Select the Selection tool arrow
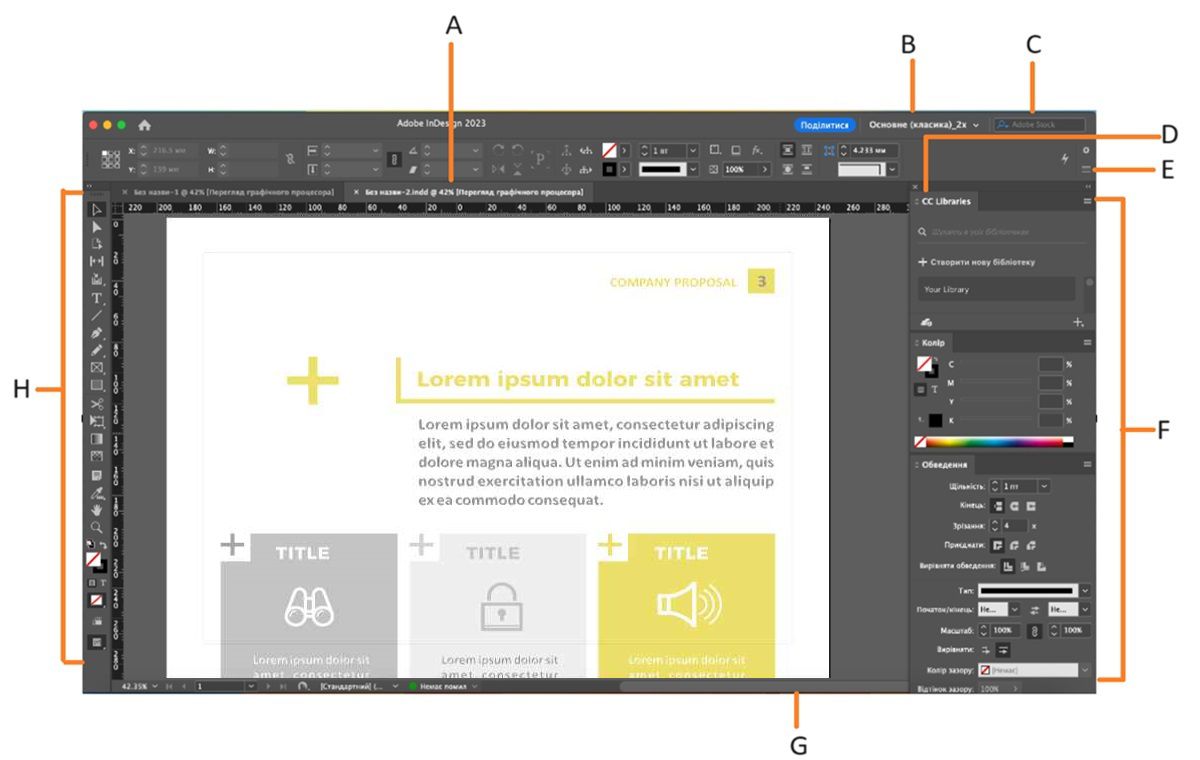Image resolution: width=1200 pixels, height=760 pixels. [x=97, y=209]
